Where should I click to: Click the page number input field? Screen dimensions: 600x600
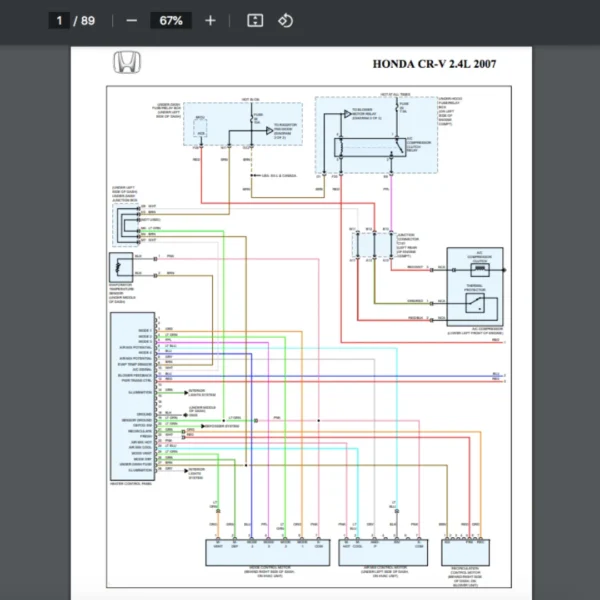tap(60, 20)
